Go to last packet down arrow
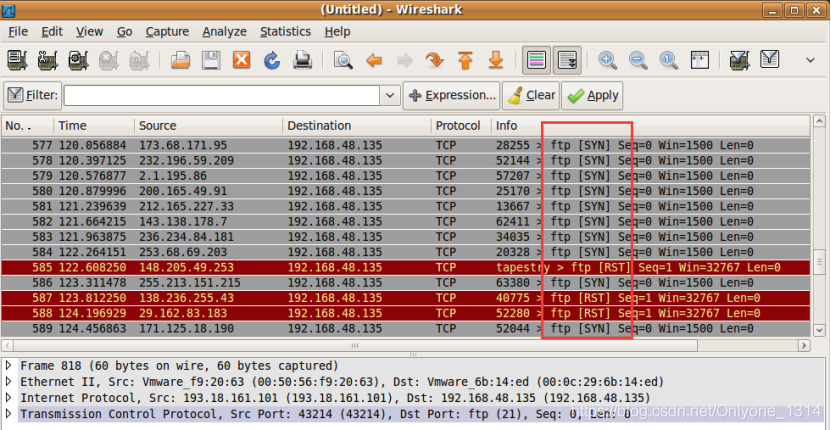 point(496,60)
